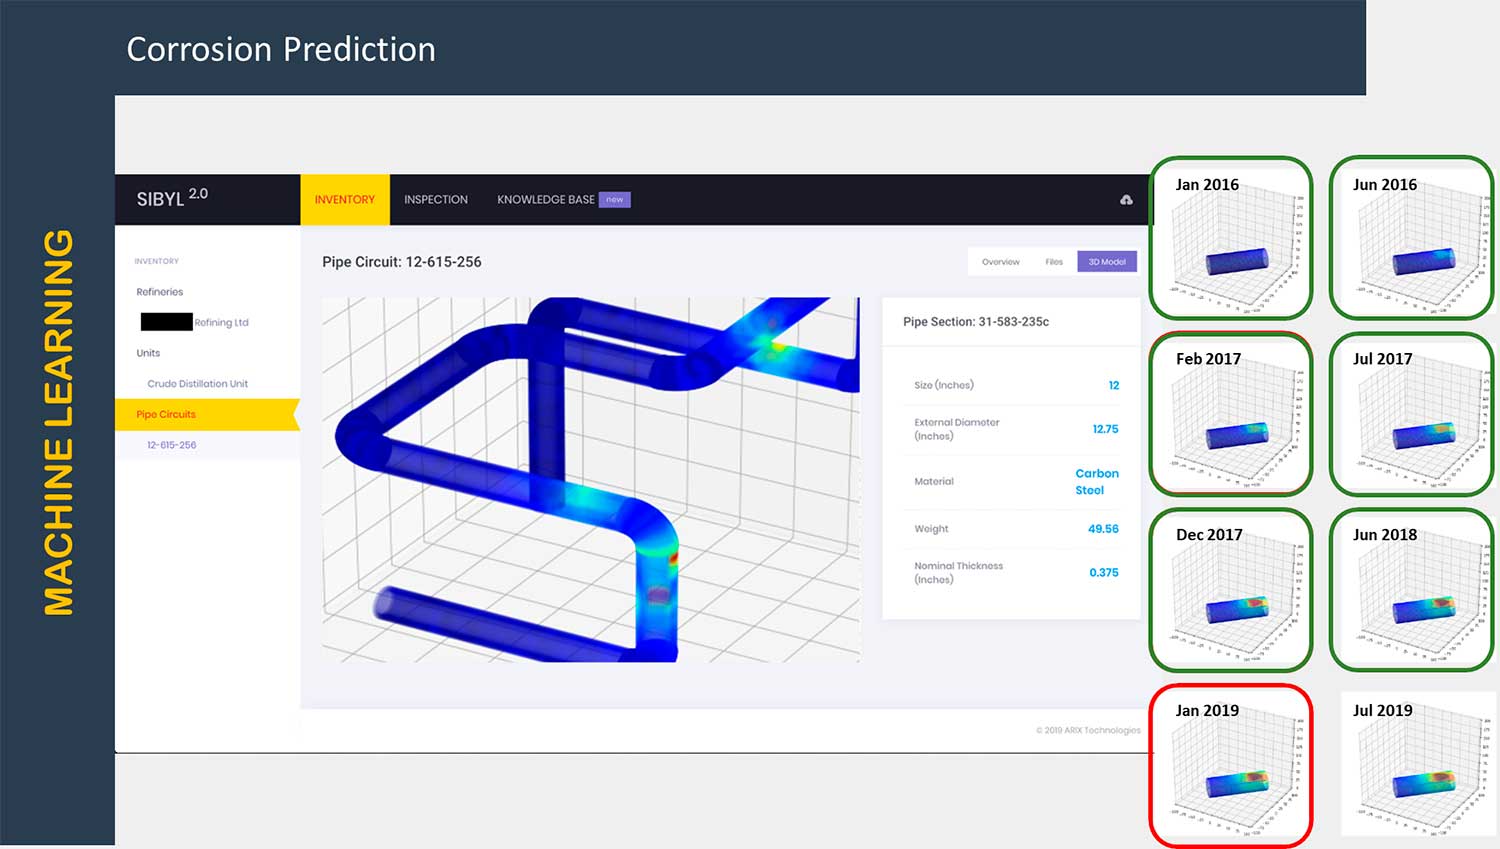Click the SIBYL 2.0 logo

(172, 198)
